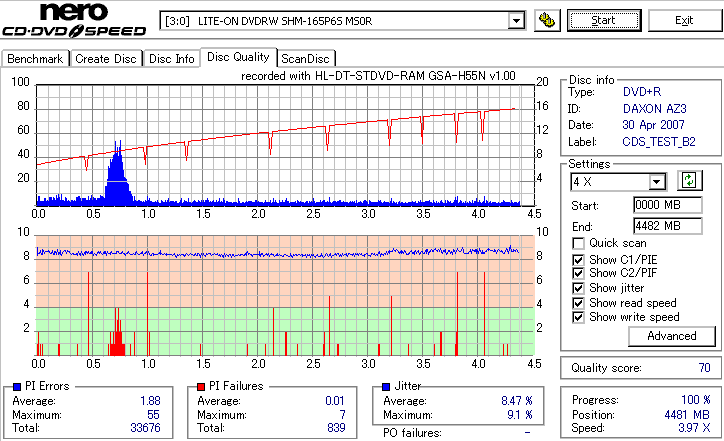Image resolution: width=724 pixels, height=441 pixels.
Task: Click the Jitter maximum 9.1 %
Action: pos(520,415)
